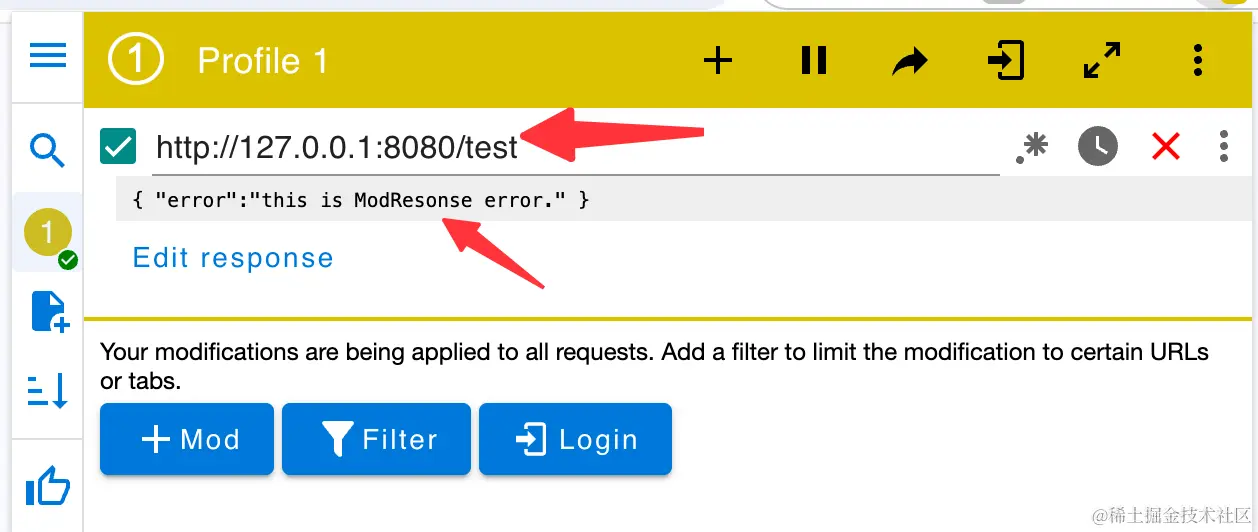Add a new profile via file-plus icon
Viewport: 1258px width, 532px height.
49,312
